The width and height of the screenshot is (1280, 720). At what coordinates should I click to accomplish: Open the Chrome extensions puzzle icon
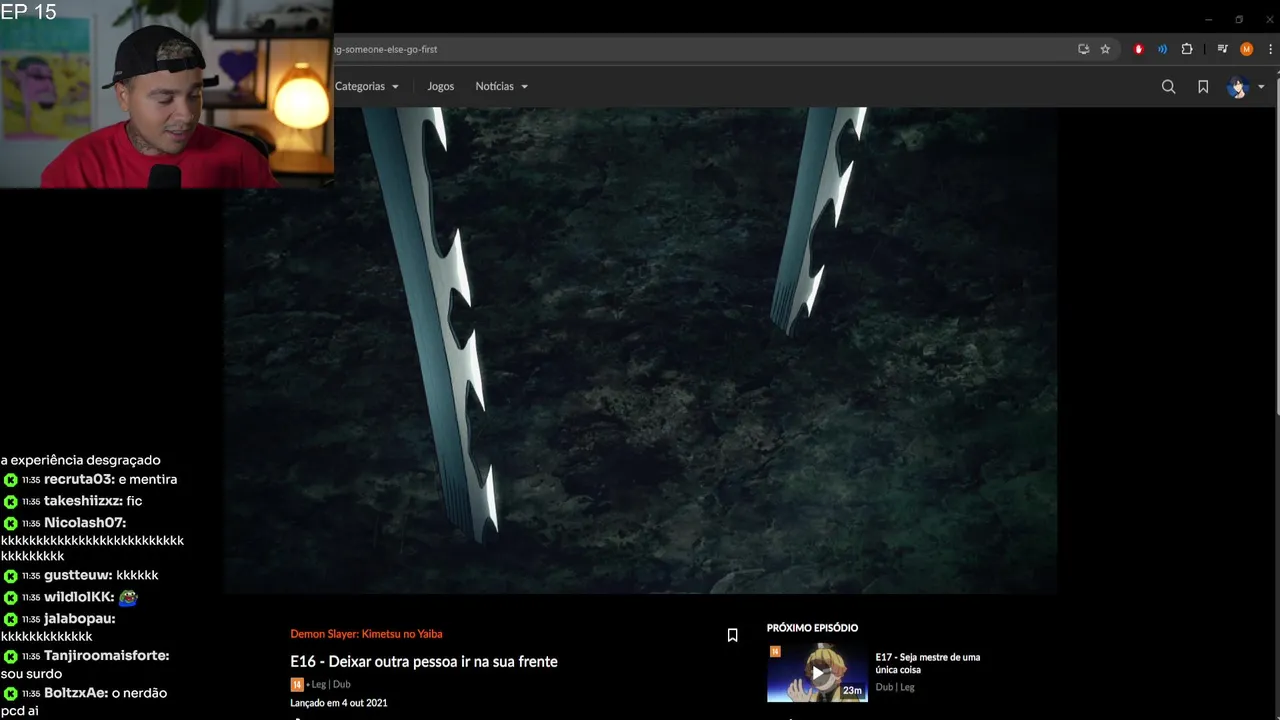coord(1187,49)
